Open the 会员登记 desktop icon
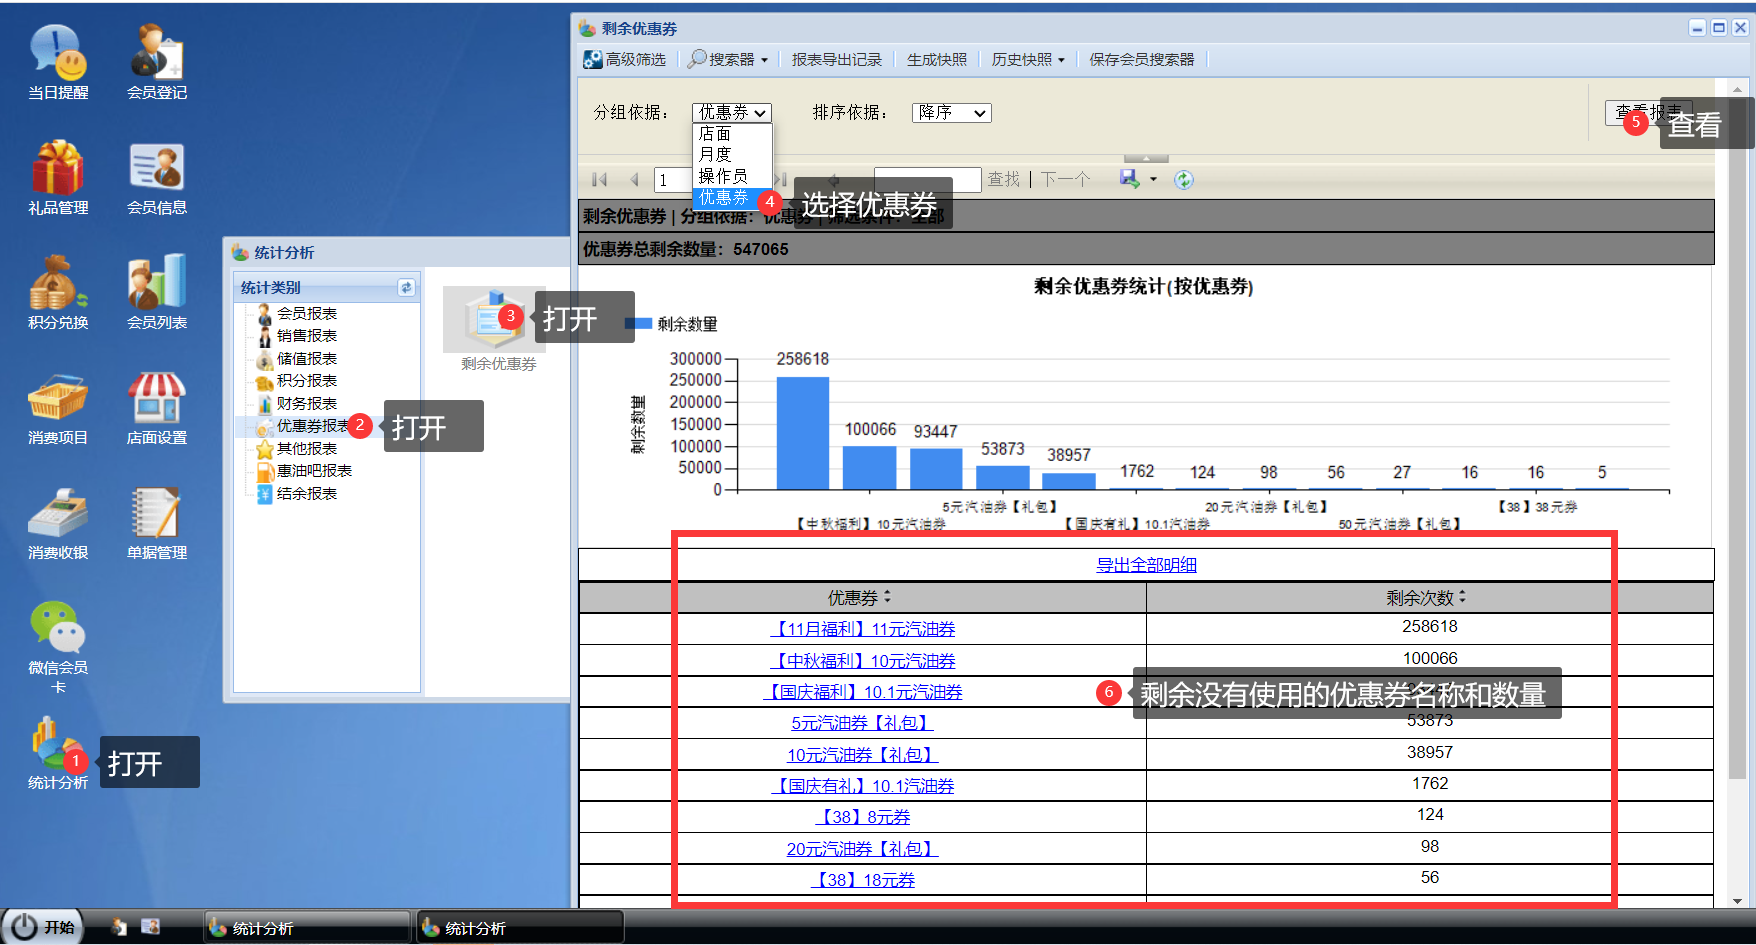 [157, 62]
